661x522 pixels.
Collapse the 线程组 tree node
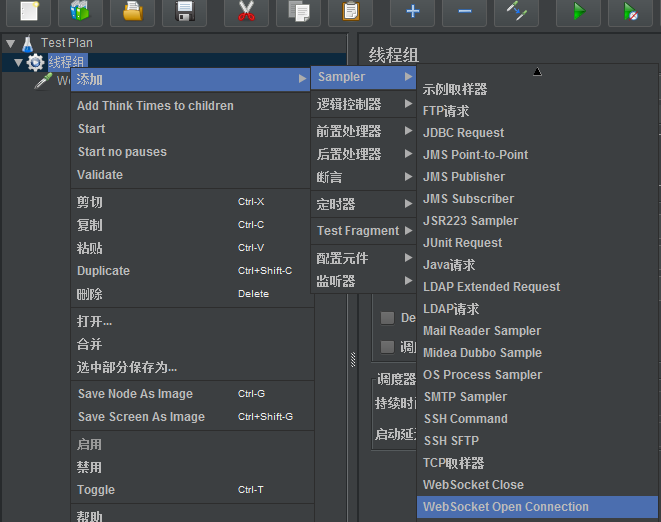pyautogui.click(x=18, y=63)
